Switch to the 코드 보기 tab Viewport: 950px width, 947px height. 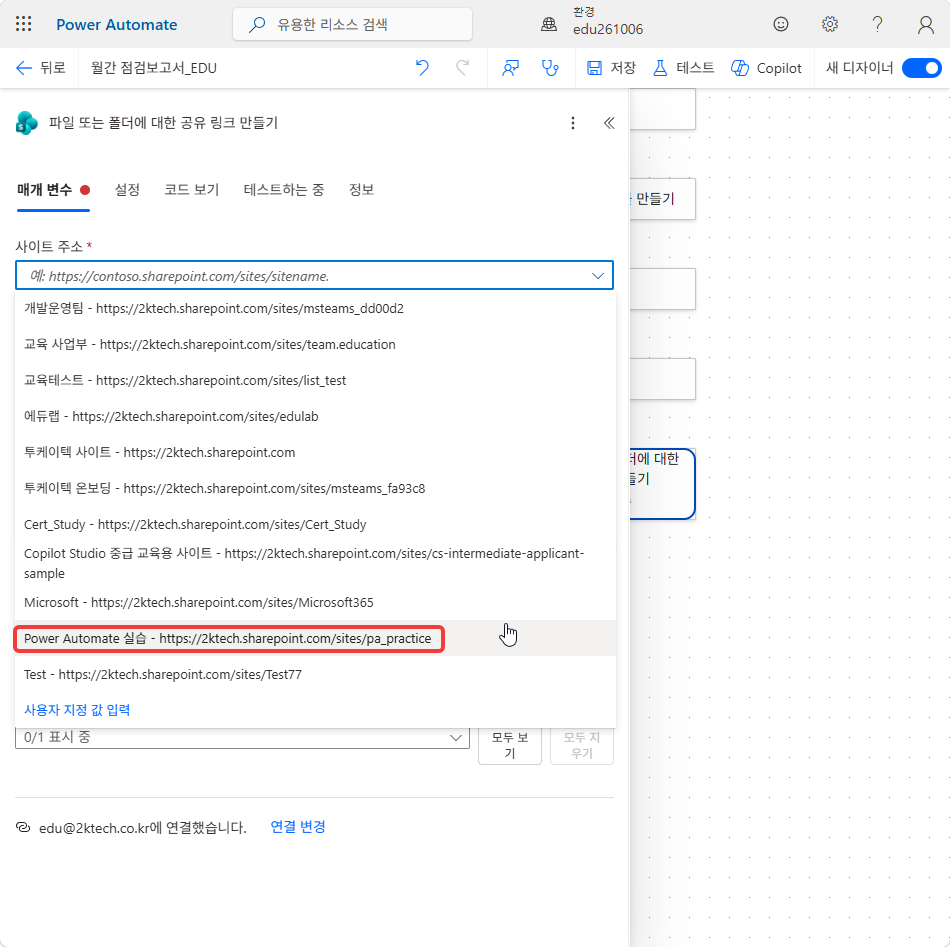pyautogui.click(x=191, y=190)
